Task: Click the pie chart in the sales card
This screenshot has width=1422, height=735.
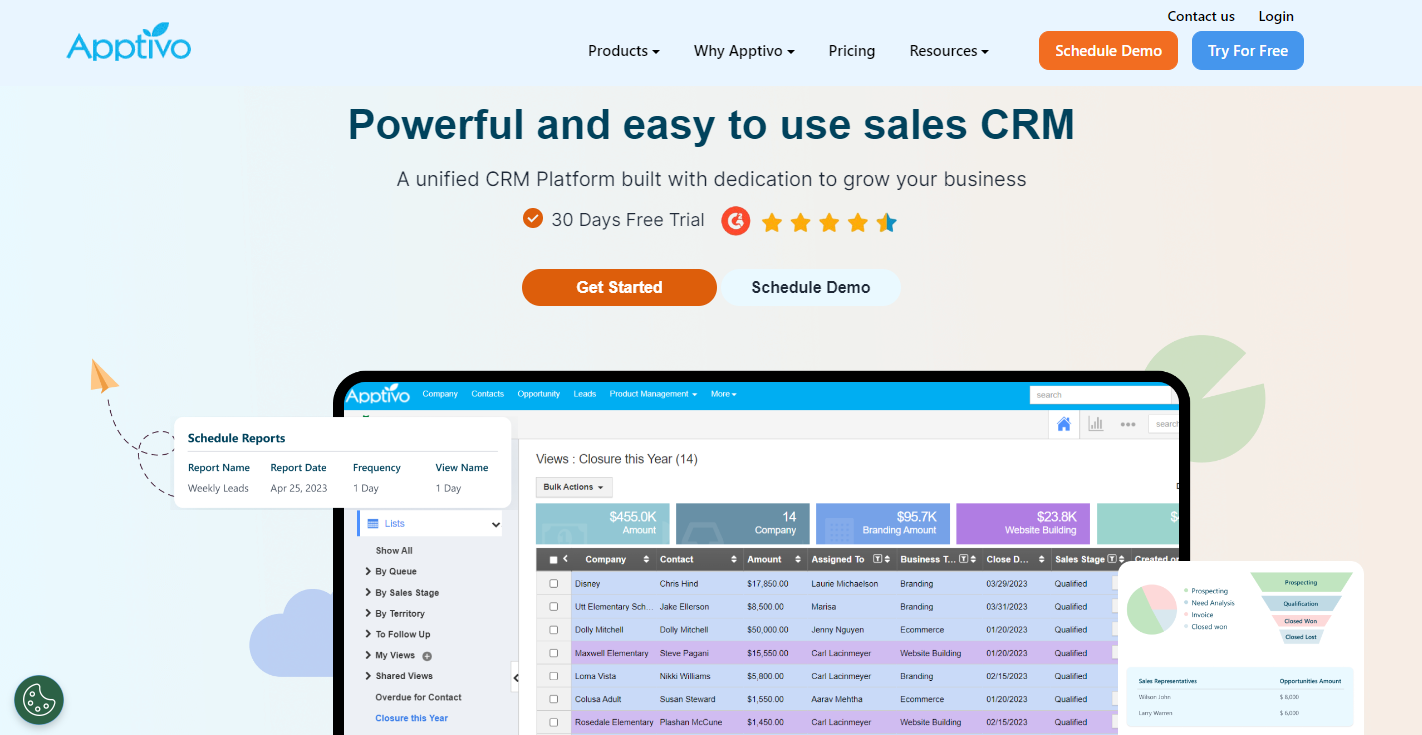Action: pyautogui.click(x=1152, y=609)
